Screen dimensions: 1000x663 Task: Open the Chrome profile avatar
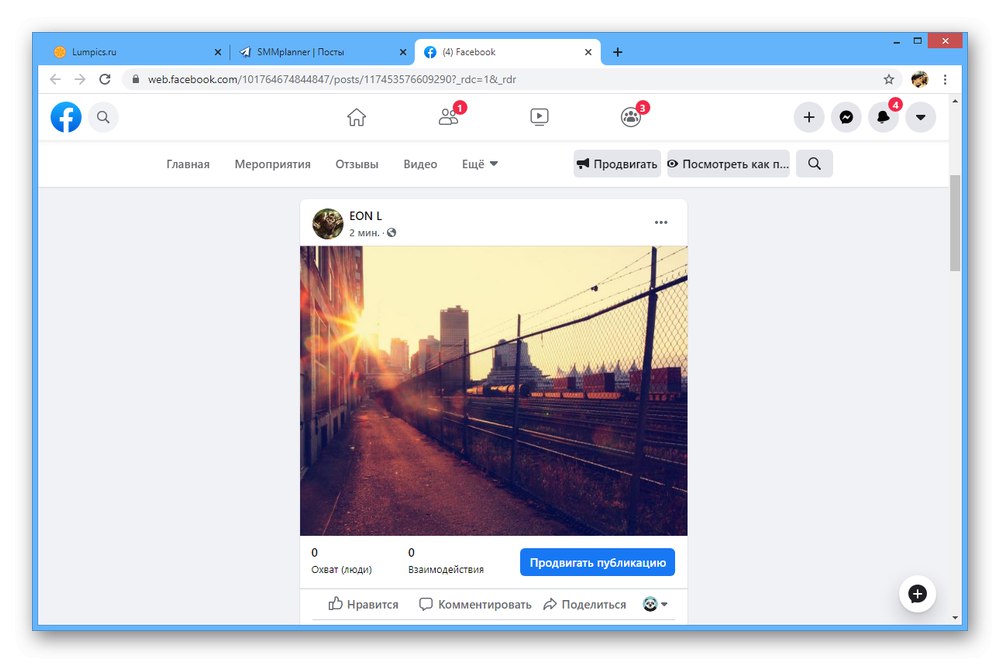pyautogui.click(x=920, y=79)
